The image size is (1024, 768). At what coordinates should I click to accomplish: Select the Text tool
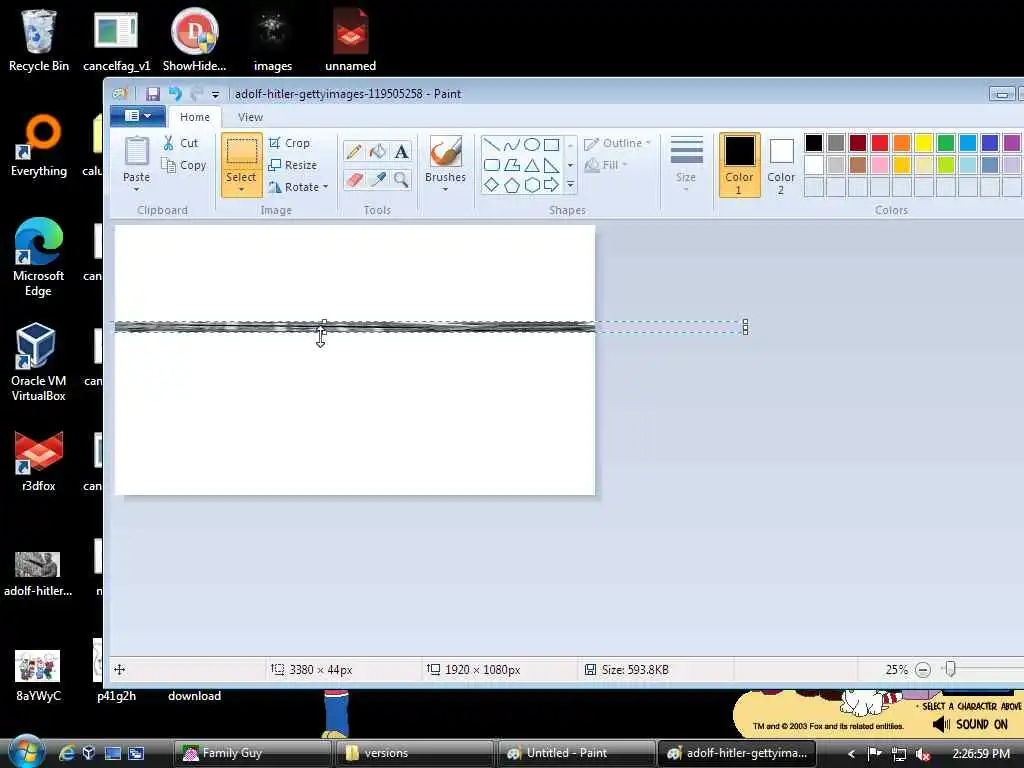401,152
